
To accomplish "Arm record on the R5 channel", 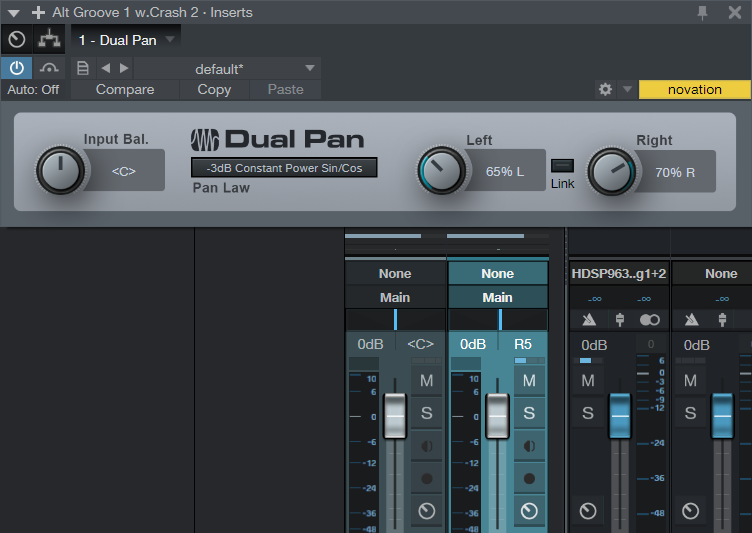I will tap(529, 478).
